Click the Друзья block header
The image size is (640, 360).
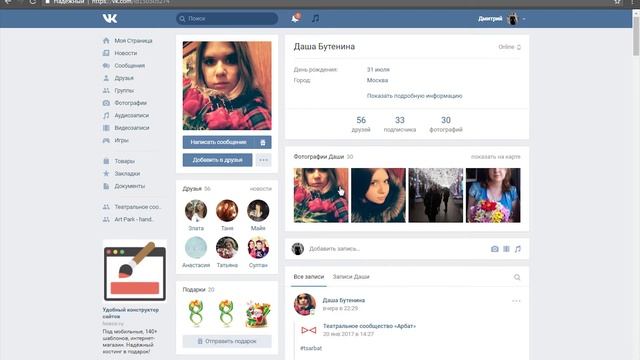coord(196,189)
